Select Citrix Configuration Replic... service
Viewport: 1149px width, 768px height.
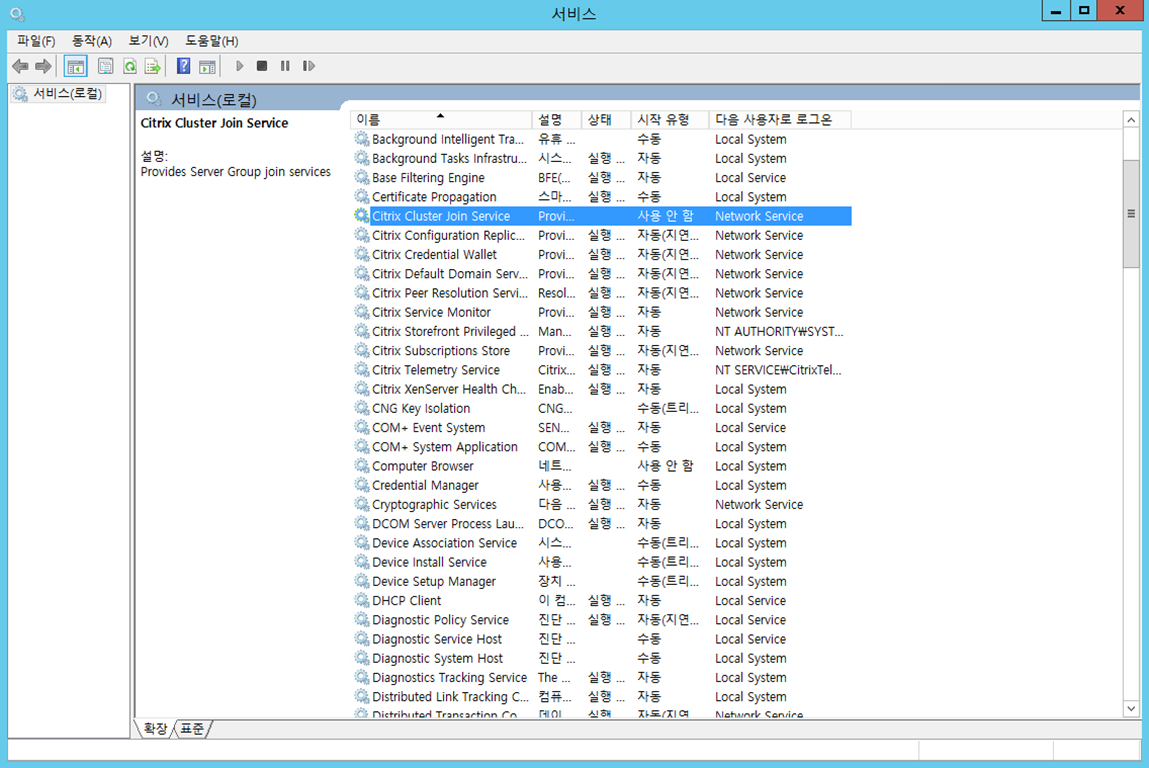tap(601, 235)
